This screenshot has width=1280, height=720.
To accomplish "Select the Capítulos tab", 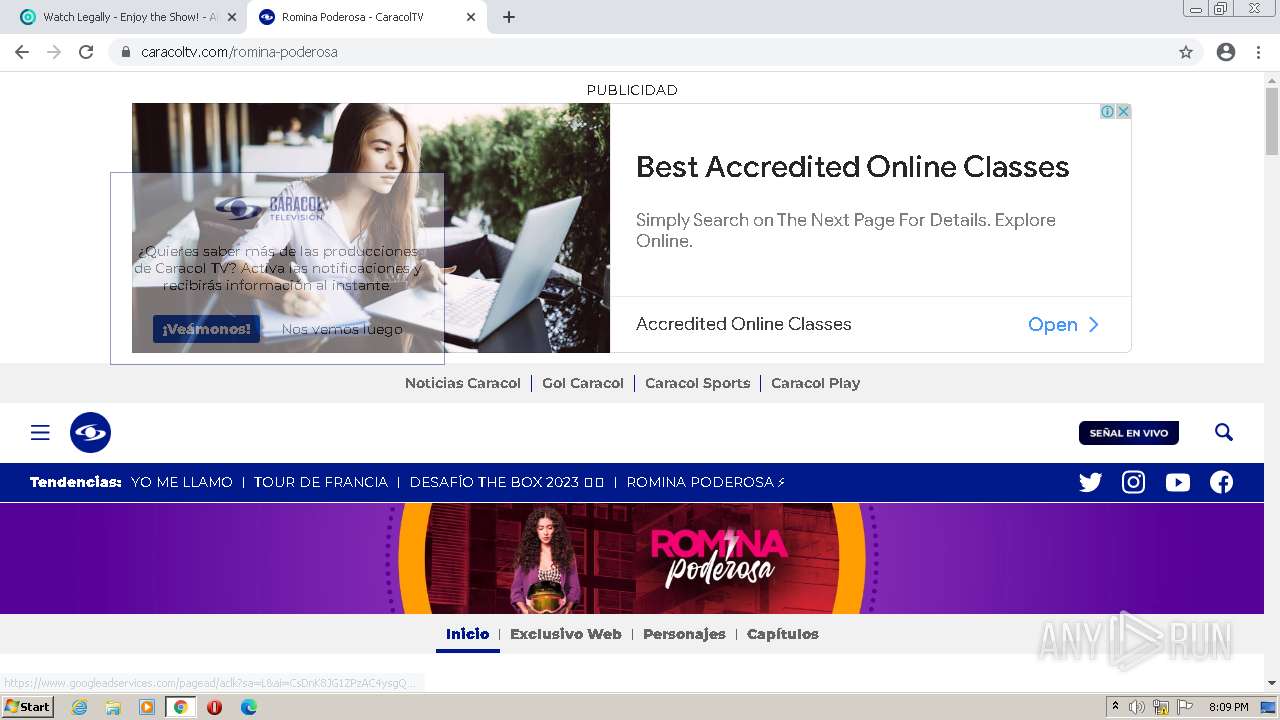I will pos(782,634).
